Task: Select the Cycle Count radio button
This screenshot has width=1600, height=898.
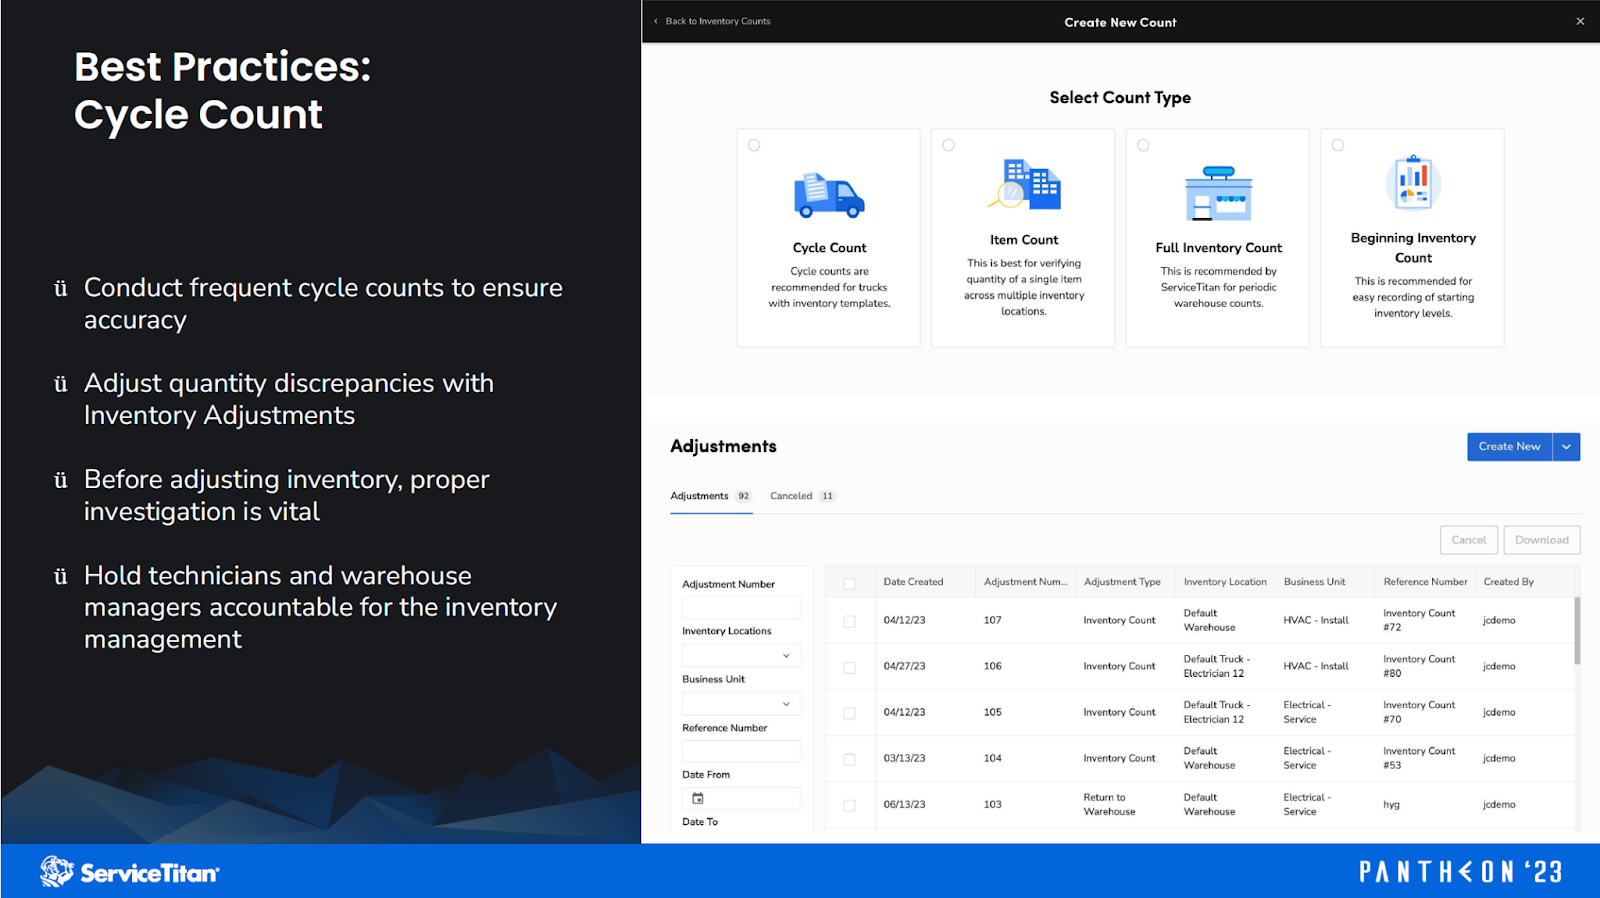Action: (754, 145)
